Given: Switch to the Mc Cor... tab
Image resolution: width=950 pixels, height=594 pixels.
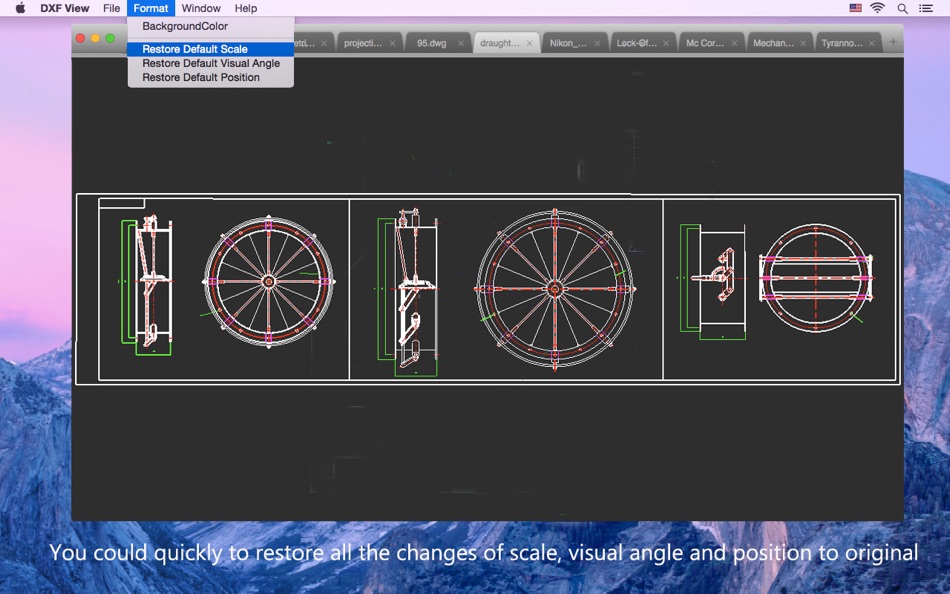Looking at the screenshot, I should [x=704, y=43].
